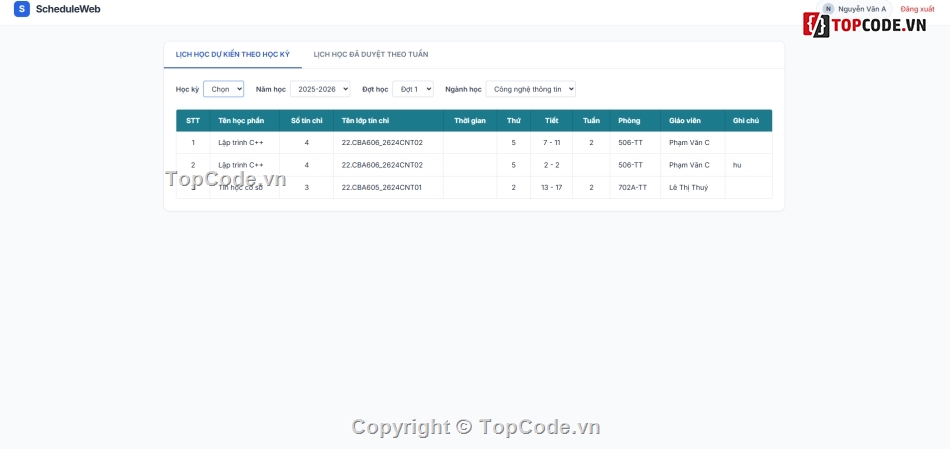Expand the Năm học 2025-2026 dropdown

pos(320,89)
